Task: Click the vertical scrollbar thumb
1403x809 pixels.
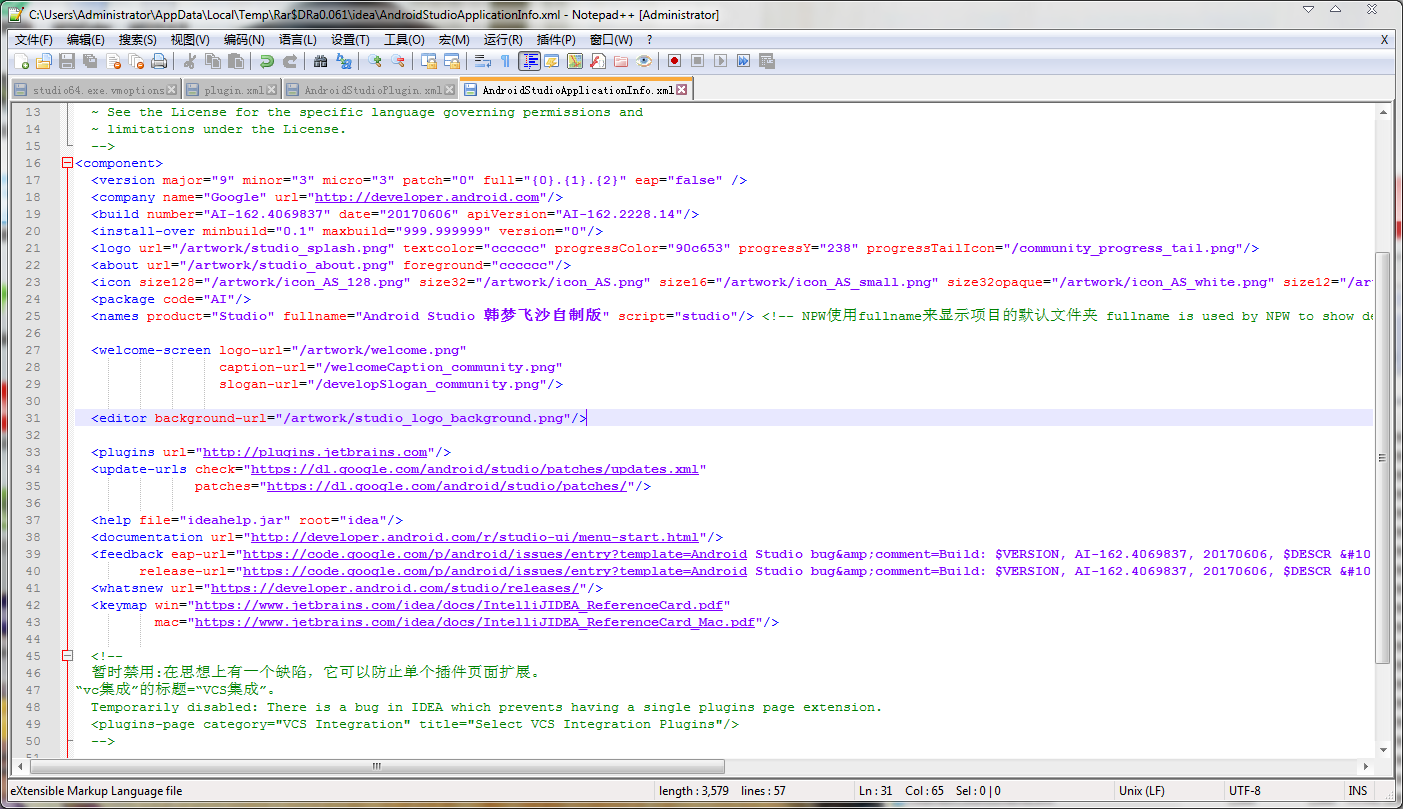Action: (1384, 457)
